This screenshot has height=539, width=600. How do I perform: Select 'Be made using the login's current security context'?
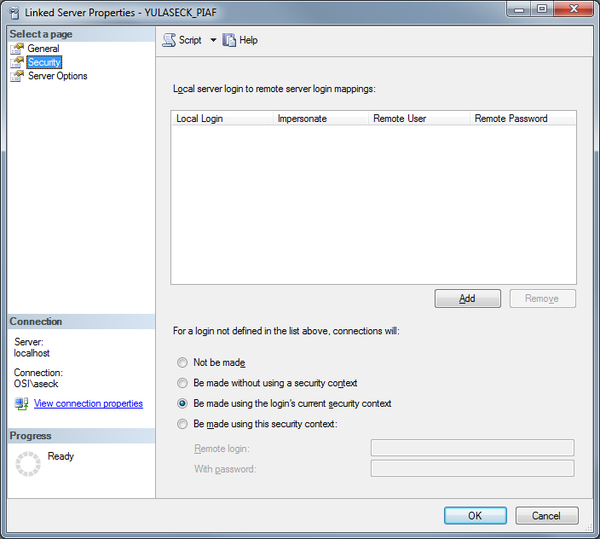coord(182,403)
